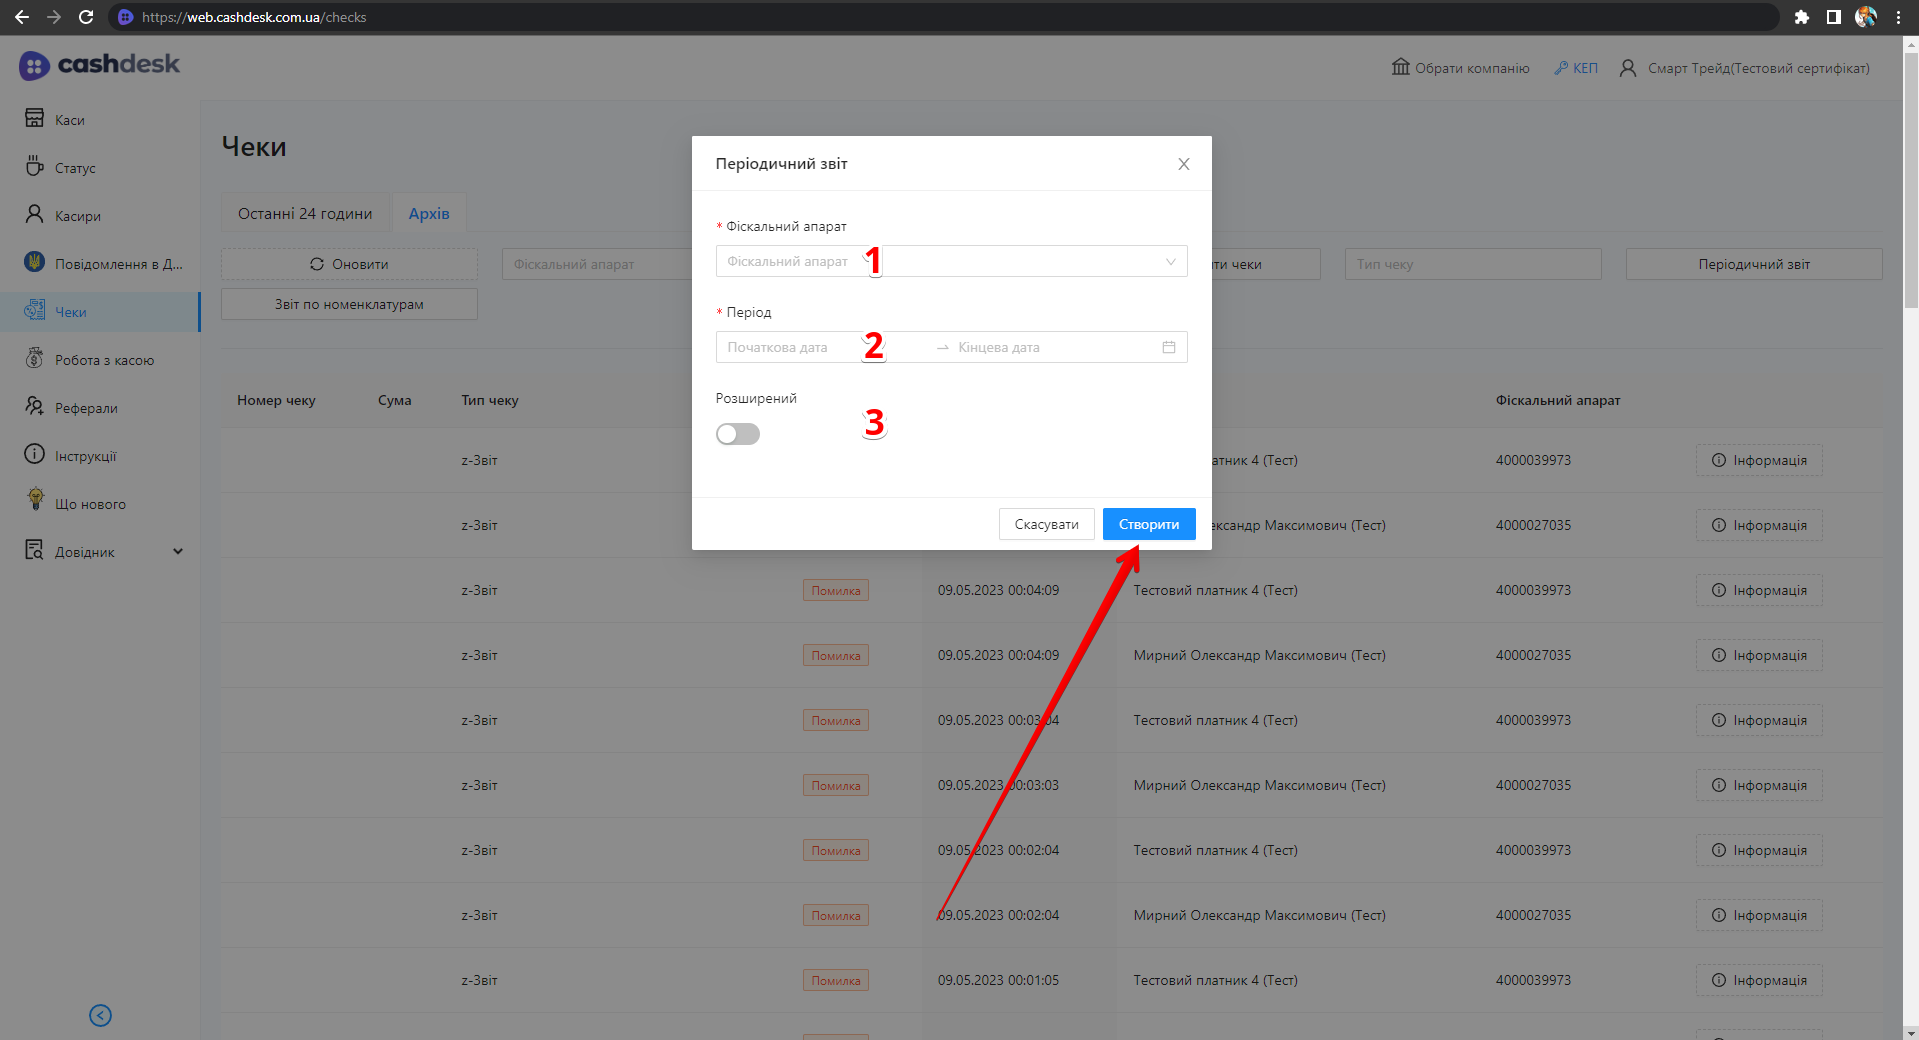Open Касири via the person icon

[x=35, y=214]
